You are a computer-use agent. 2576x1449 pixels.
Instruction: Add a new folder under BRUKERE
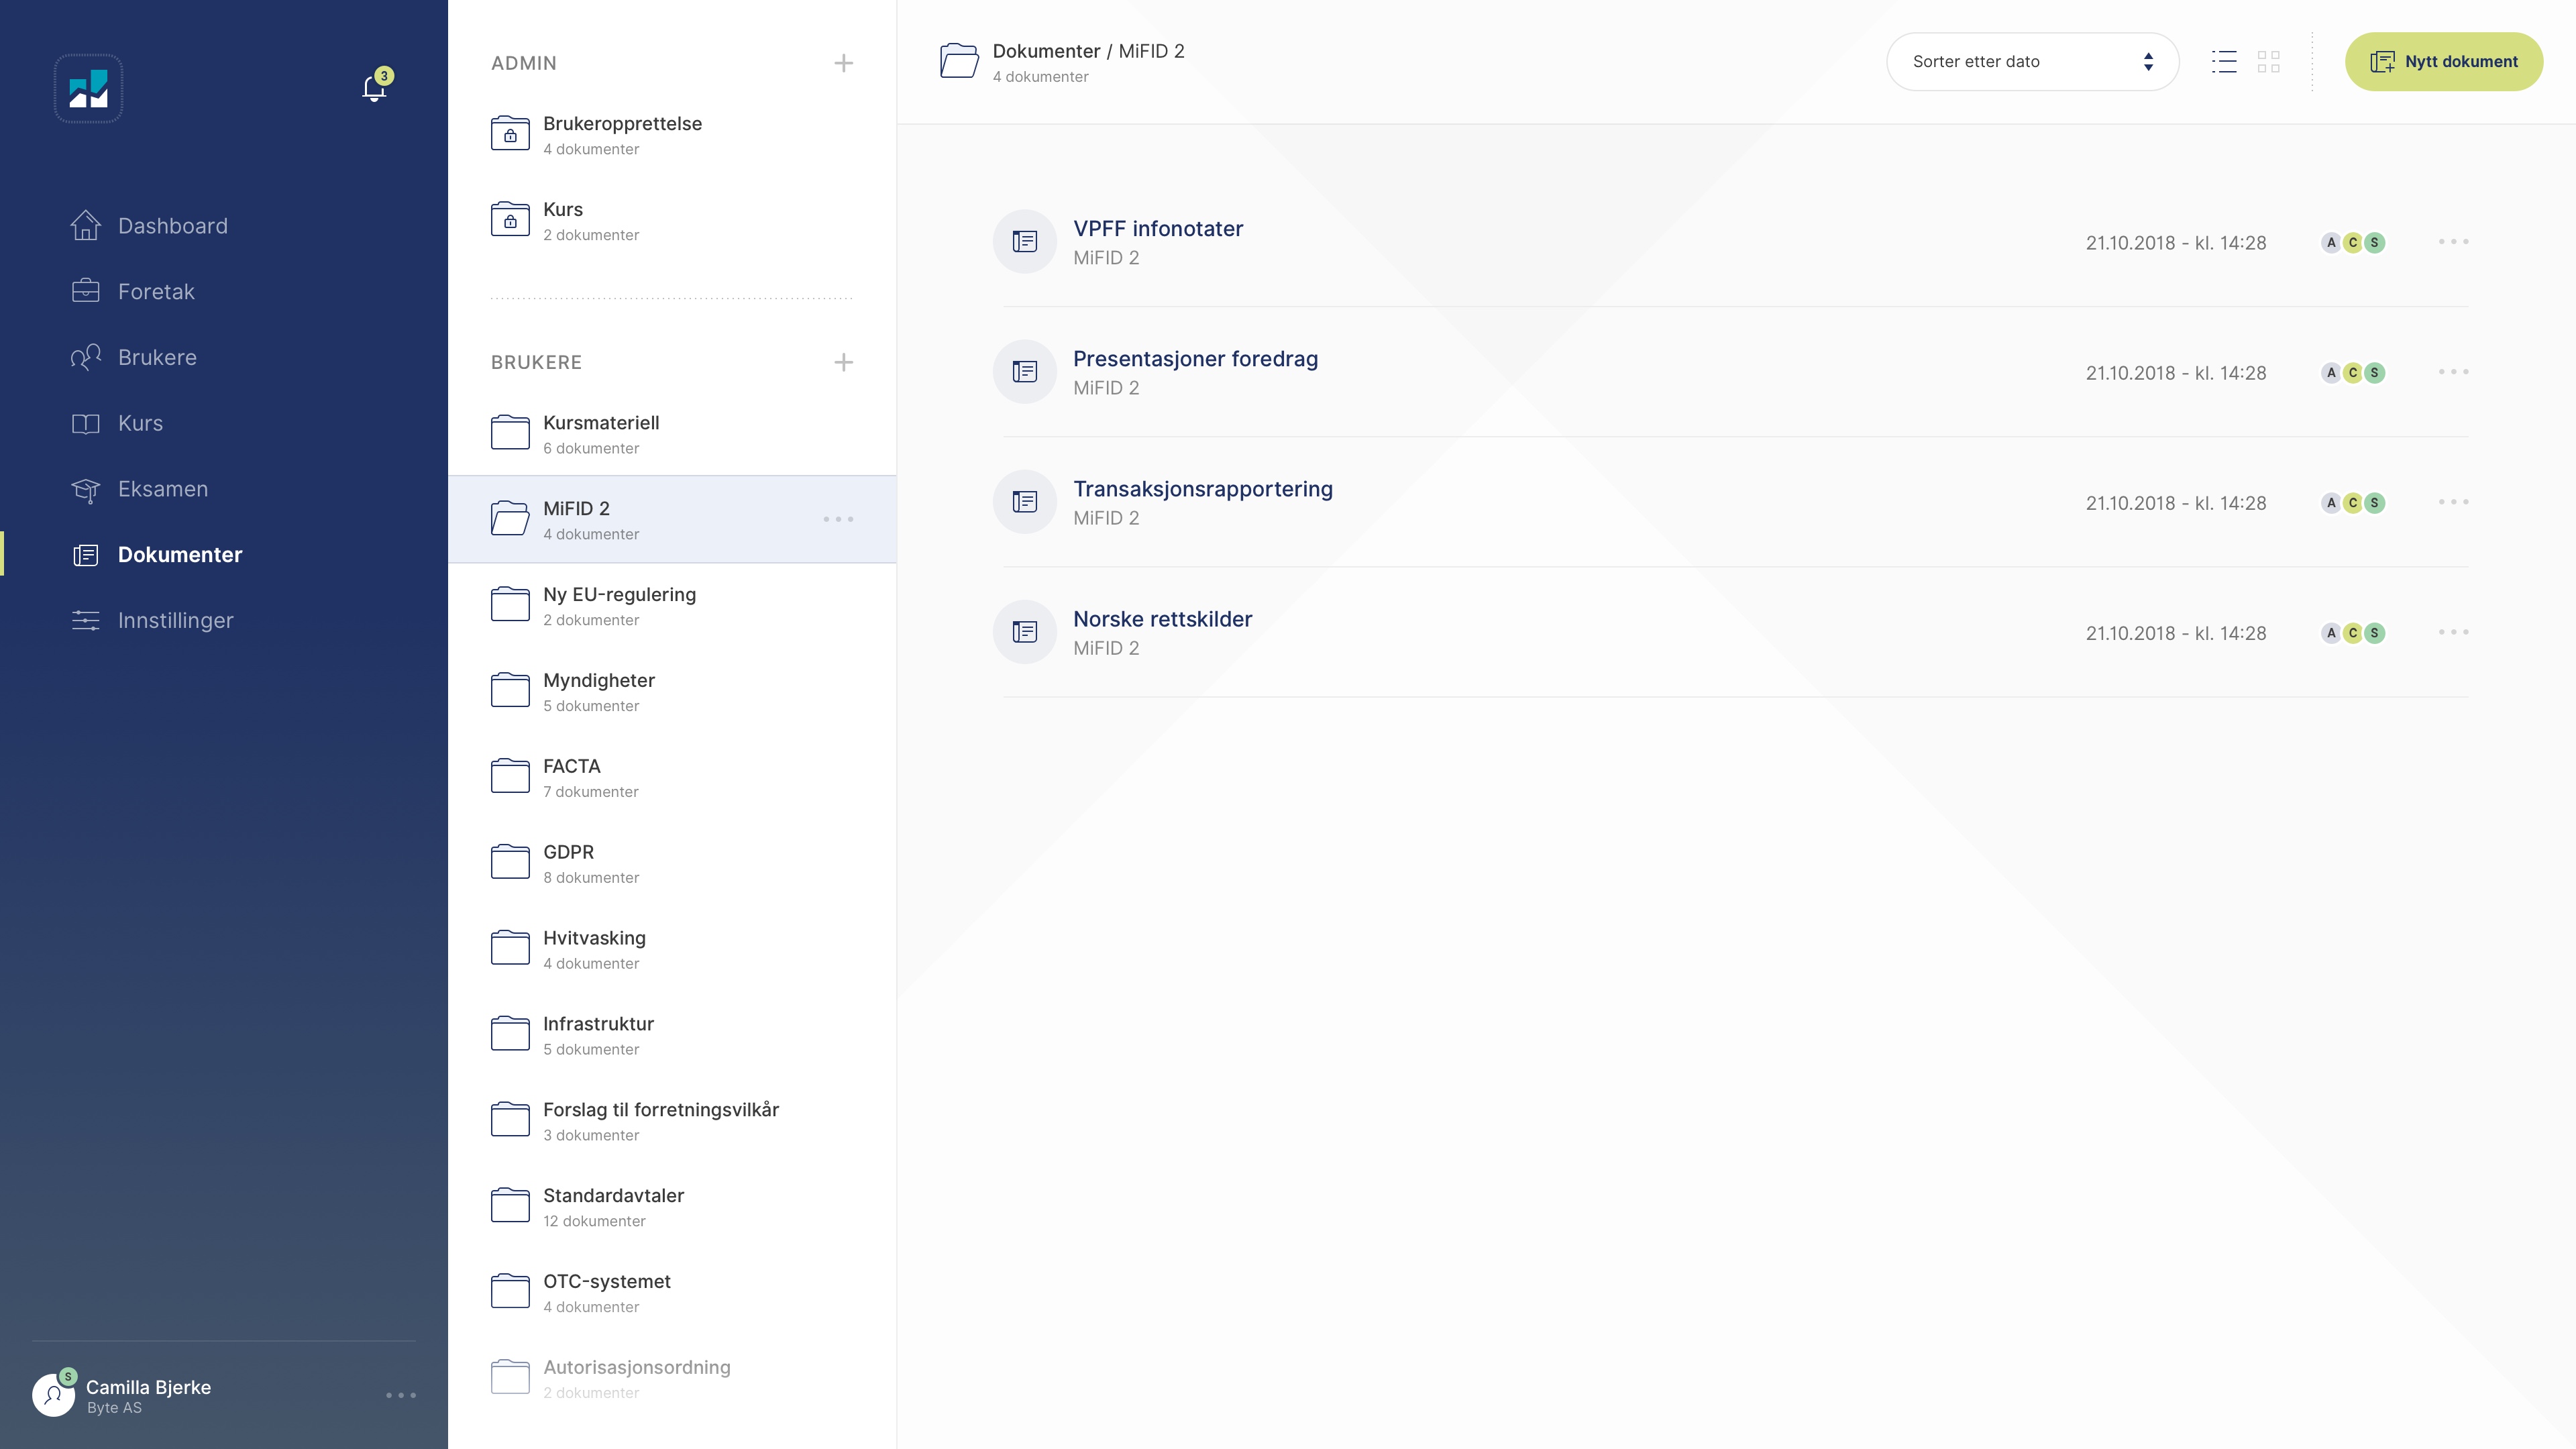click(x=844, y=362)
